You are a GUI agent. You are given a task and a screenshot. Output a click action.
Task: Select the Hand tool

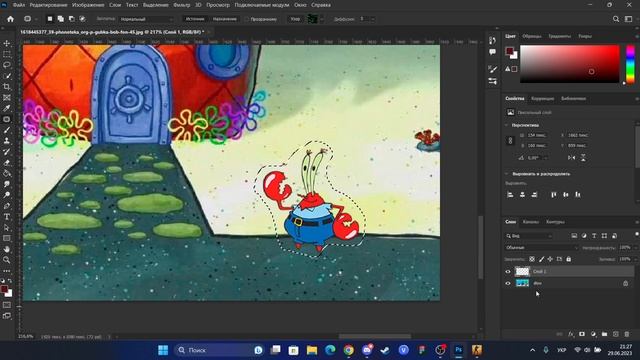coord(7,249)
